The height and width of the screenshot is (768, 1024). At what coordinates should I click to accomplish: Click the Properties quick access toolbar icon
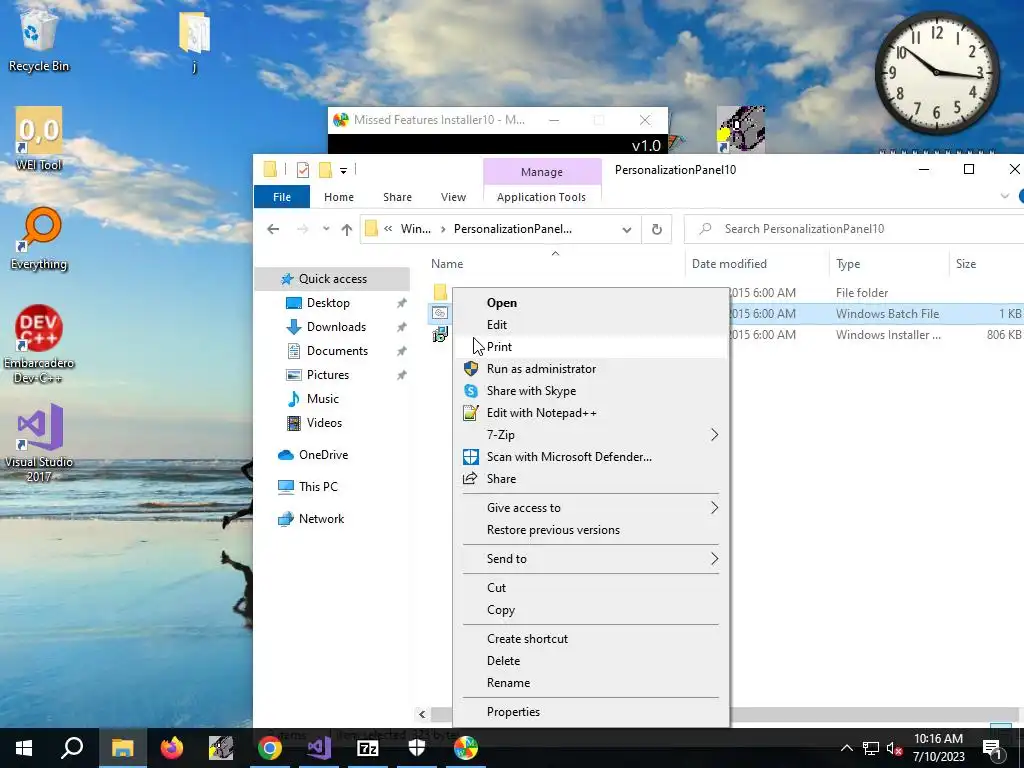[302, 170]
